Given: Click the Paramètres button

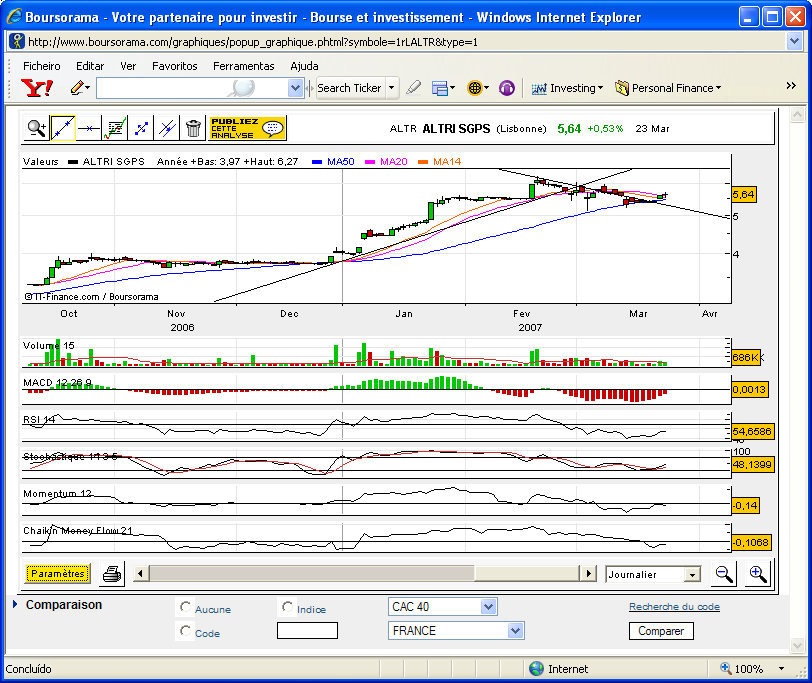Looking at the screenshot, I should [x=57, y=574].
